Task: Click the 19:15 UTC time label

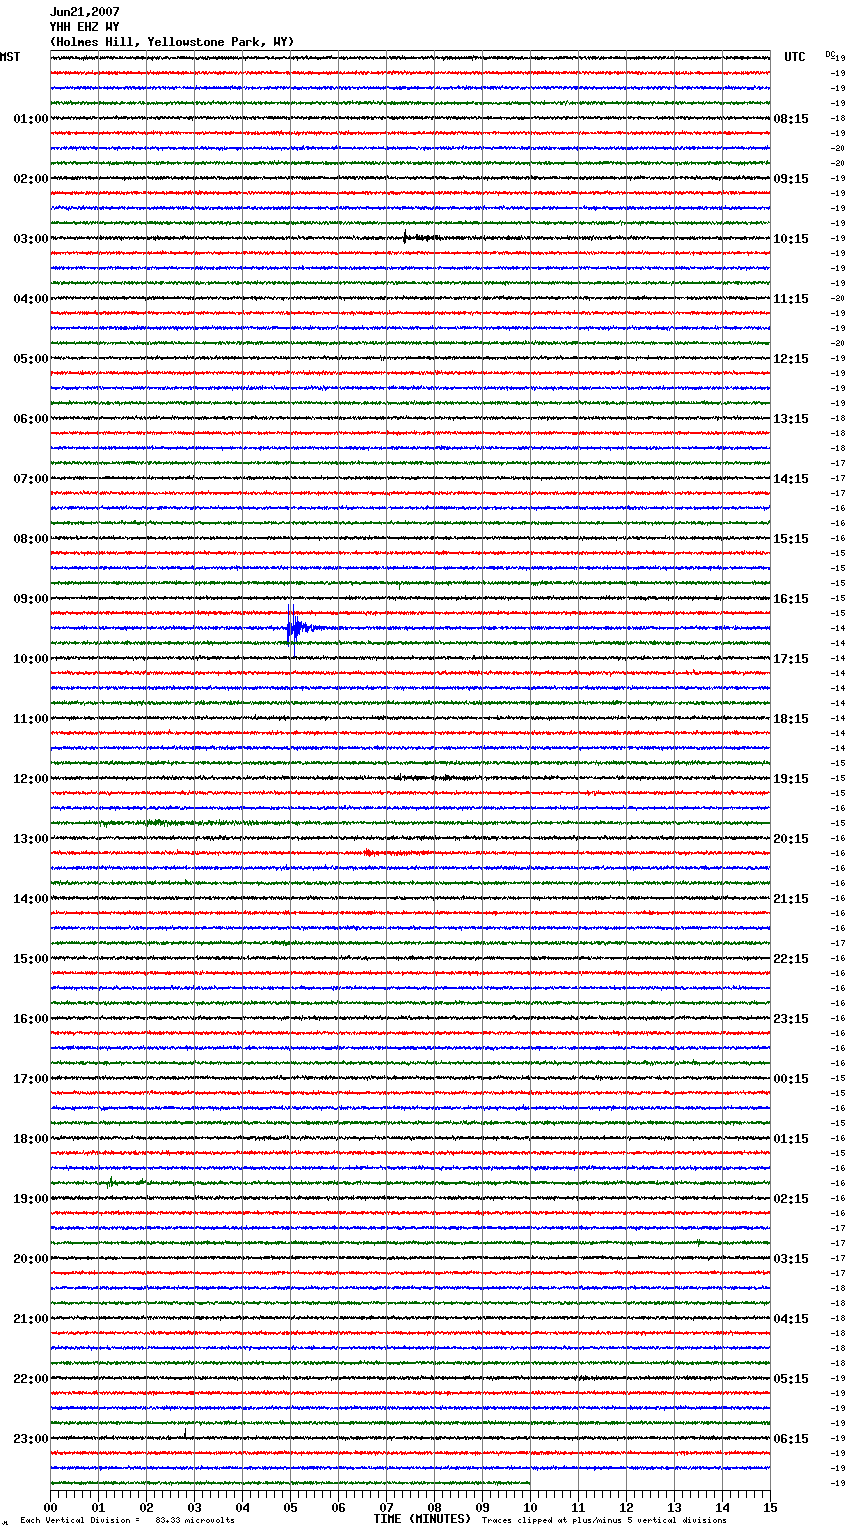Action: click(x=791, y=779)
